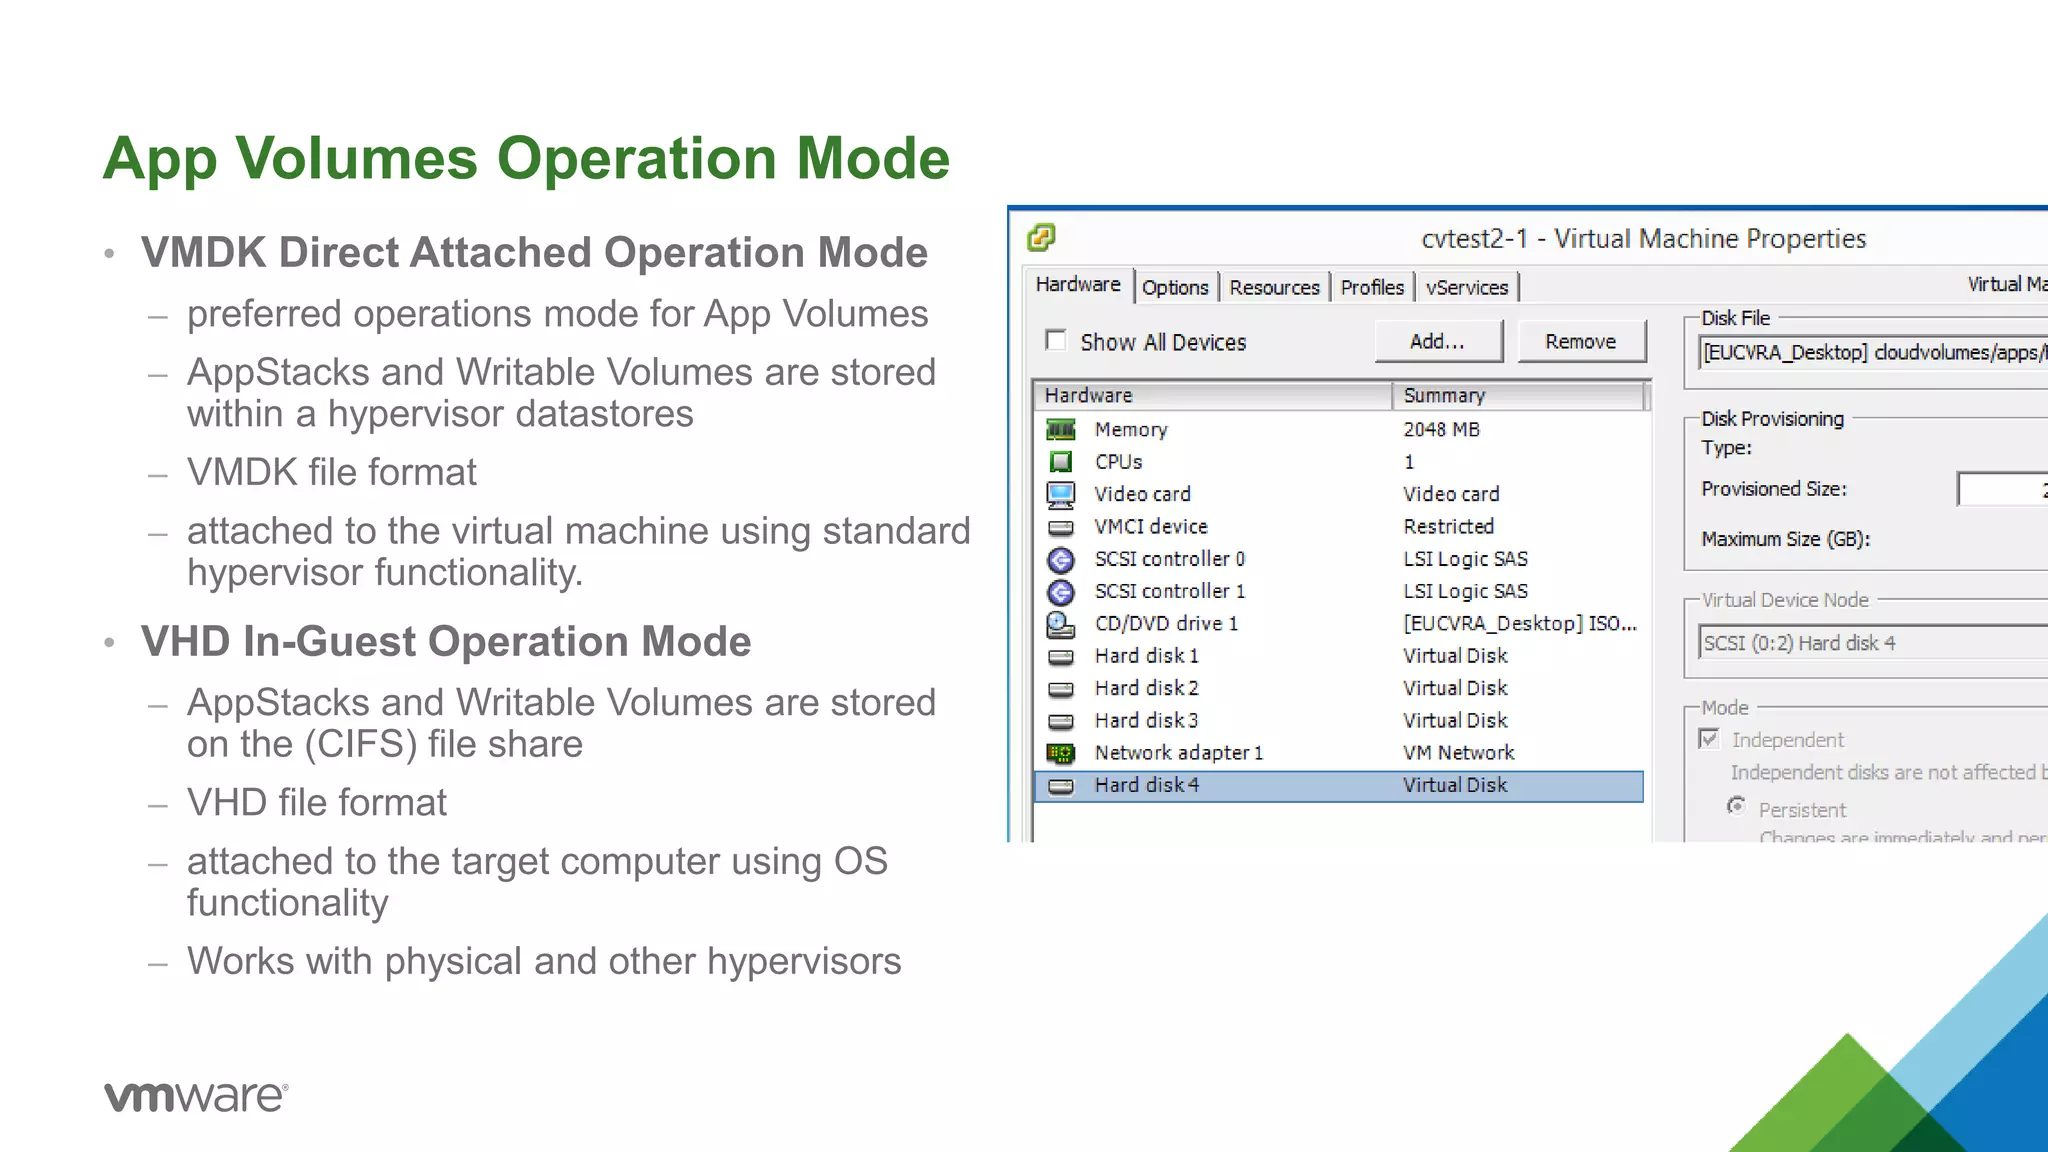Viewport: 2048px width, 1152px height.
Task: Click the CD/DVD drive 1 icon
Action: tap(1060, 625)
